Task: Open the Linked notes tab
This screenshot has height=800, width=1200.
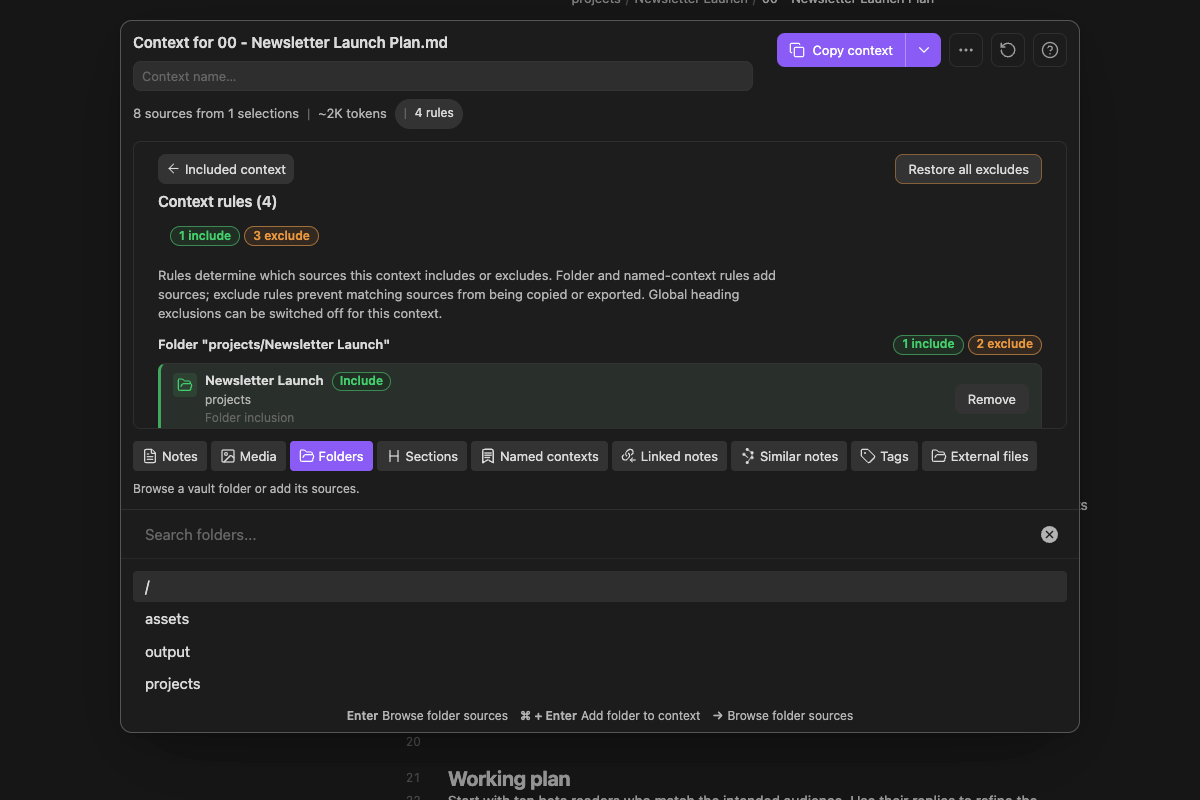Action: tap(669, 456)
